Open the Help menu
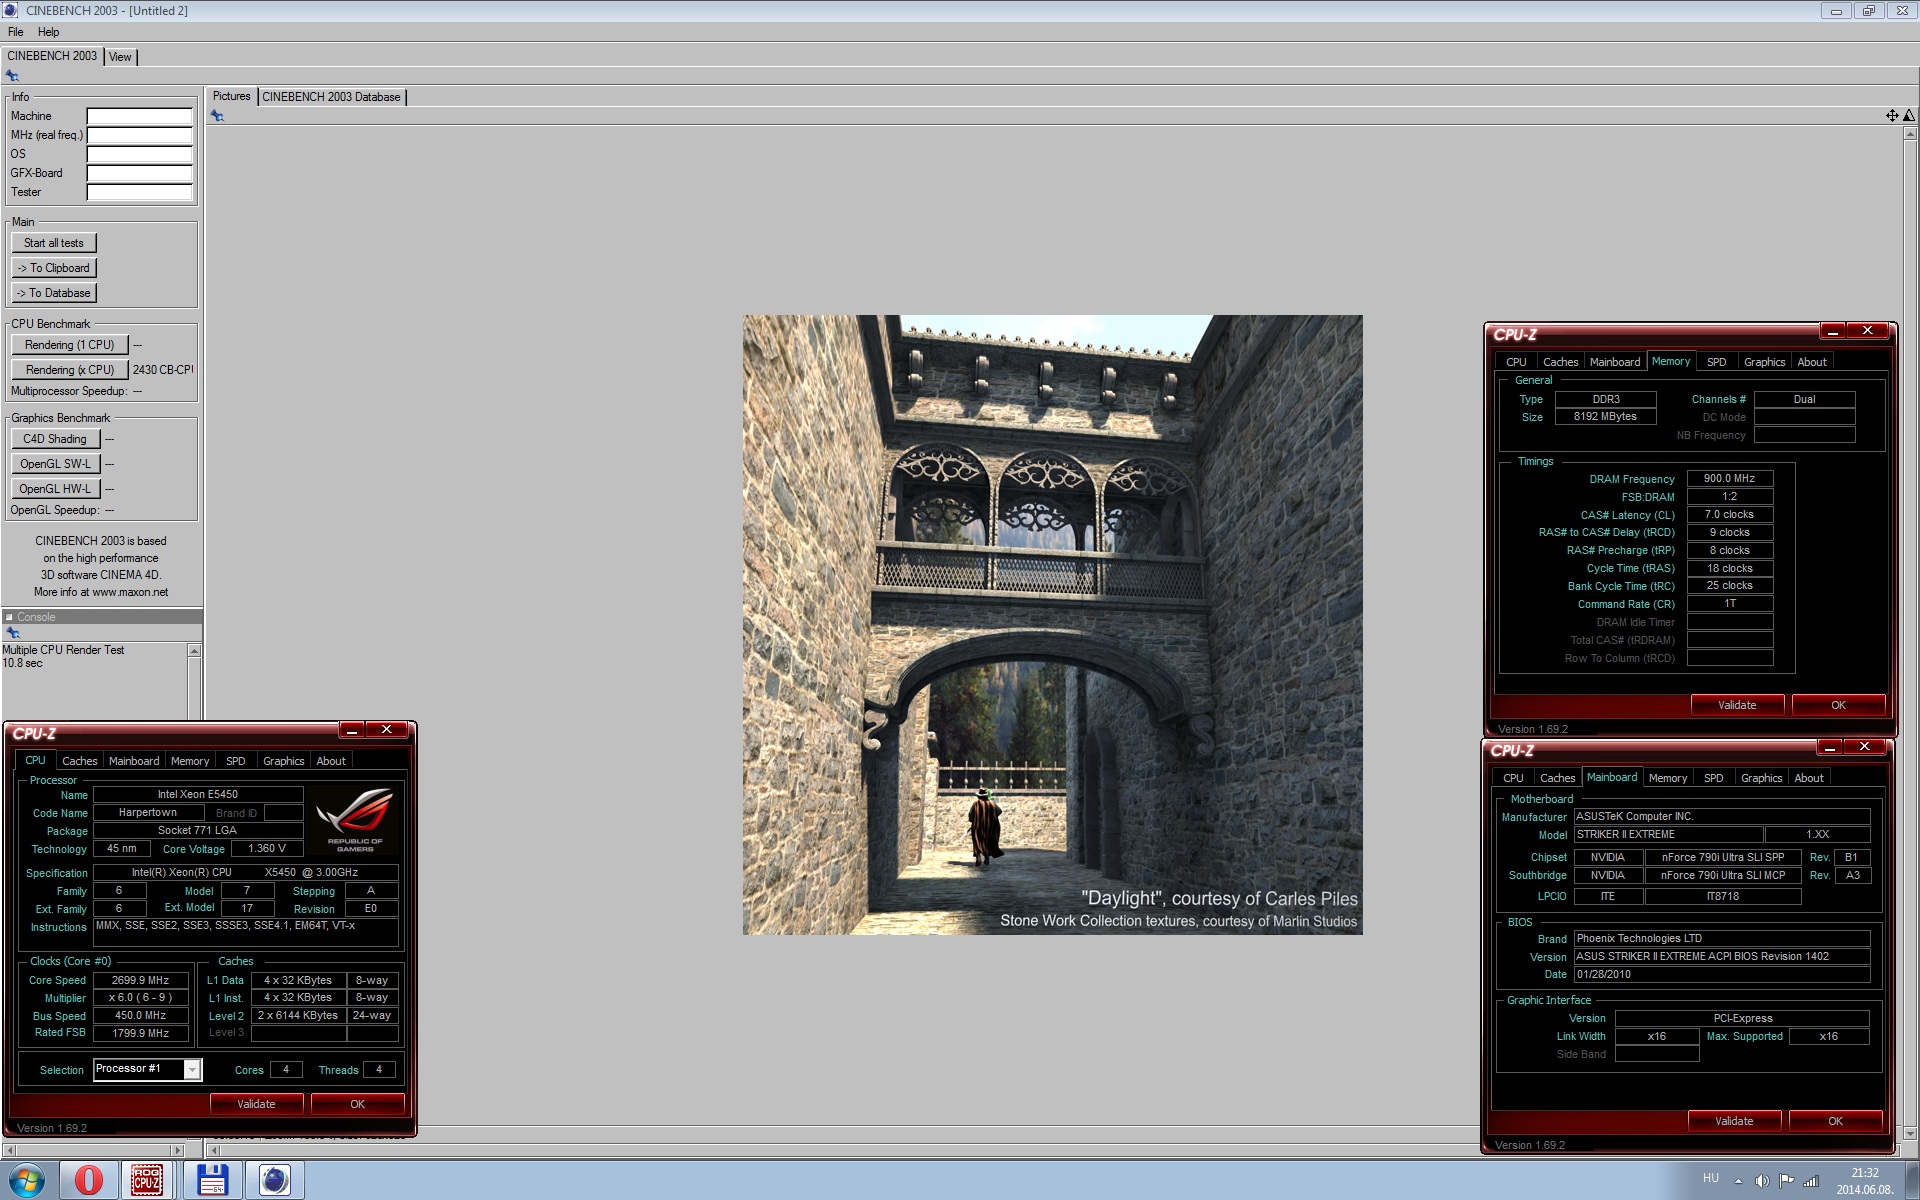 click(48, 32)
